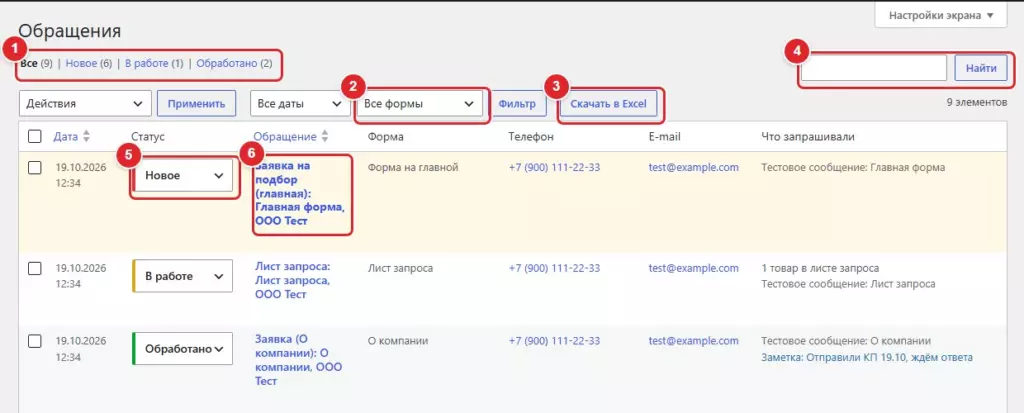
Task: Open the Обработано status dropdown
Action: [x=183, y=348]
